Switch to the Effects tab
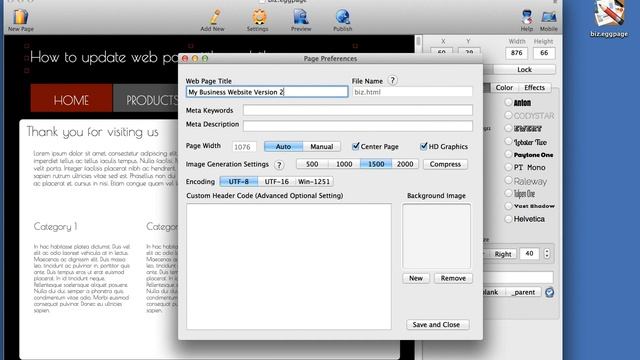This screenshot has height=360, width=640. point(534,88)
